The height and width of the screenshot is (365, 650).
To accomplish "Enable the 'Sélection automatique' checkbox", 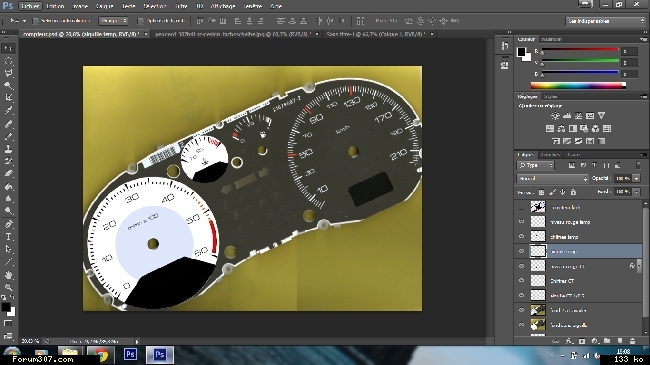I will [36, 21].
